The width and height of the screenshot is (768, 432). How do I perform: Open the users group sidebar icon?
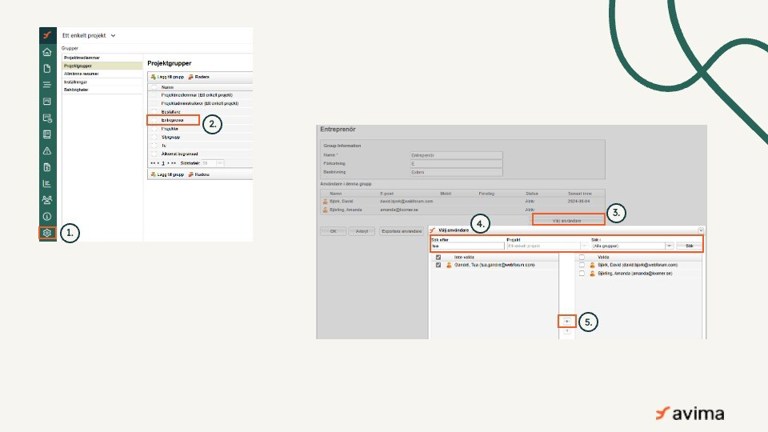(47, 200)
